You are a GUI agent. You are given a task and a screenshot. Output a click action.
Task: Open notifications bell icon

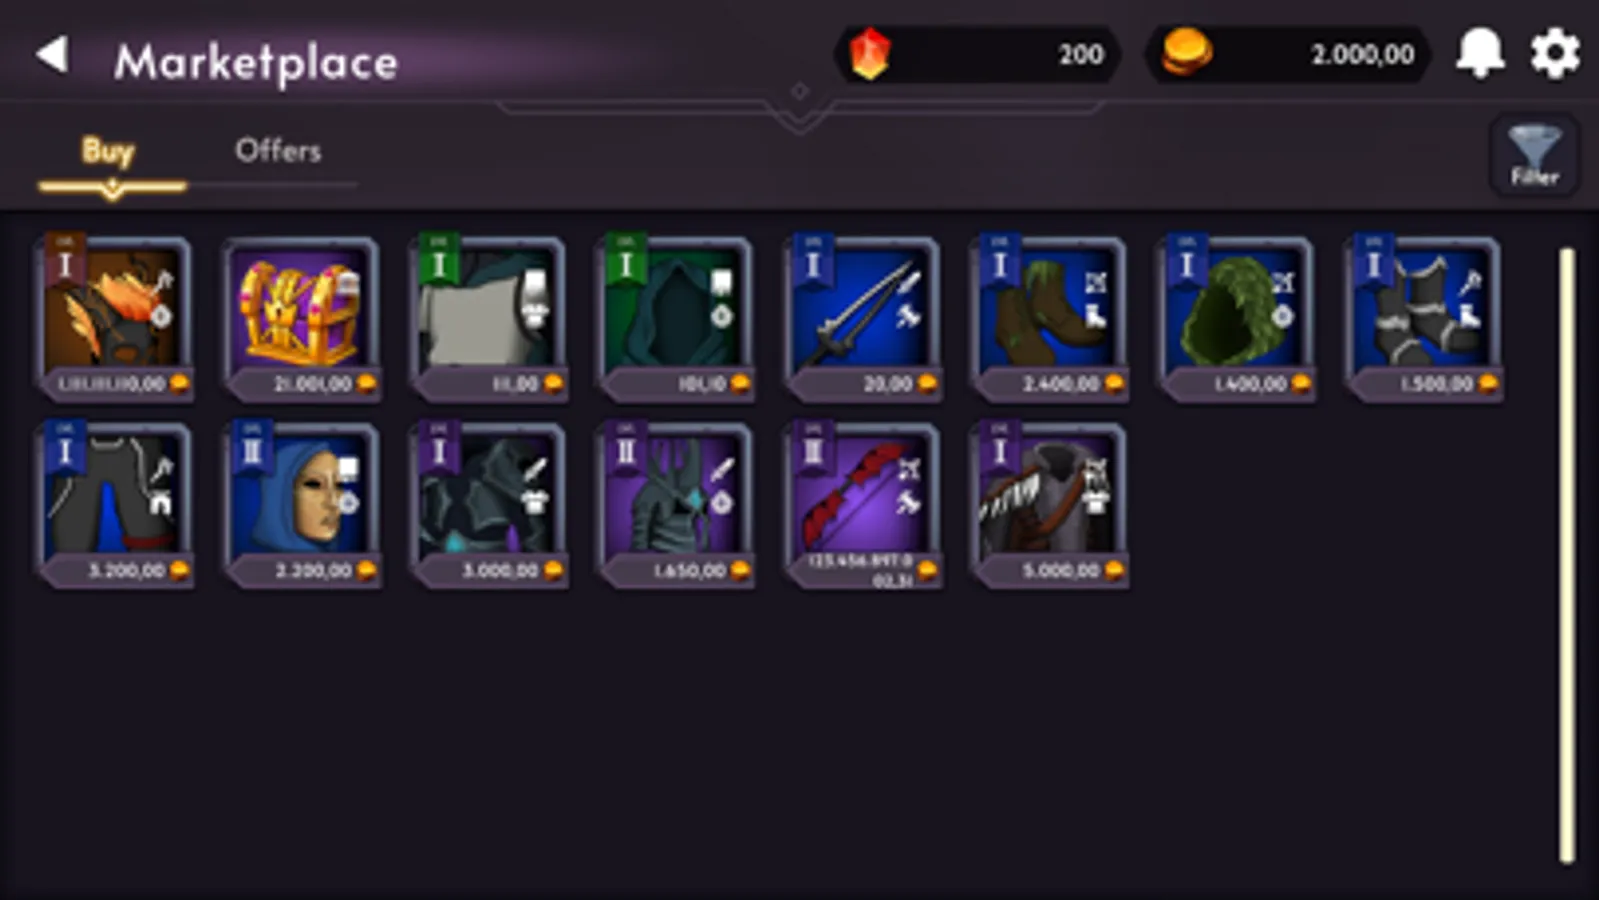coord(1480,53)
